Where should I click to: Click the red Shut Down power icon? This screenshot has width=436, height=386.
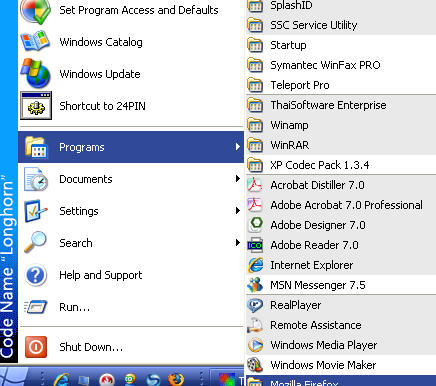tap(36, 347)
